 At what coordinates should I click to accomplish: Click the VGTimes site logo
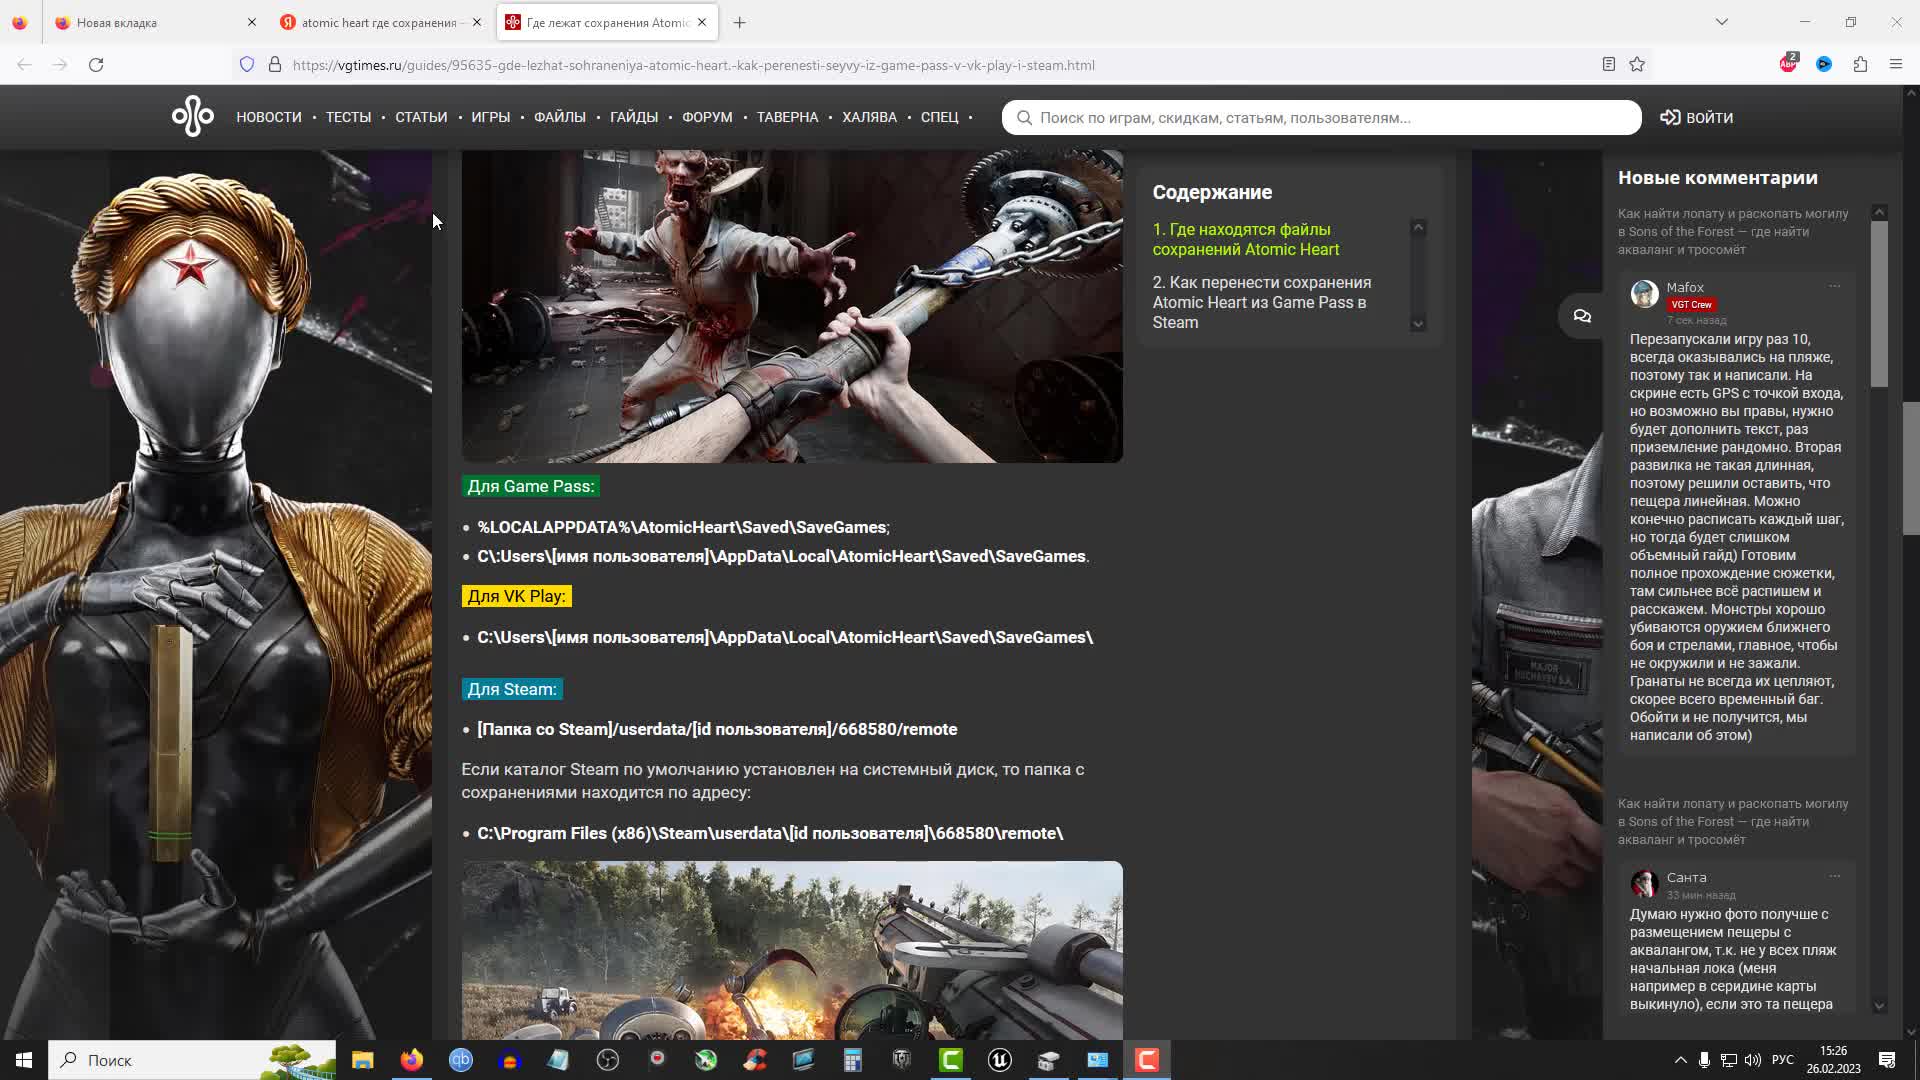click(192, 117)
